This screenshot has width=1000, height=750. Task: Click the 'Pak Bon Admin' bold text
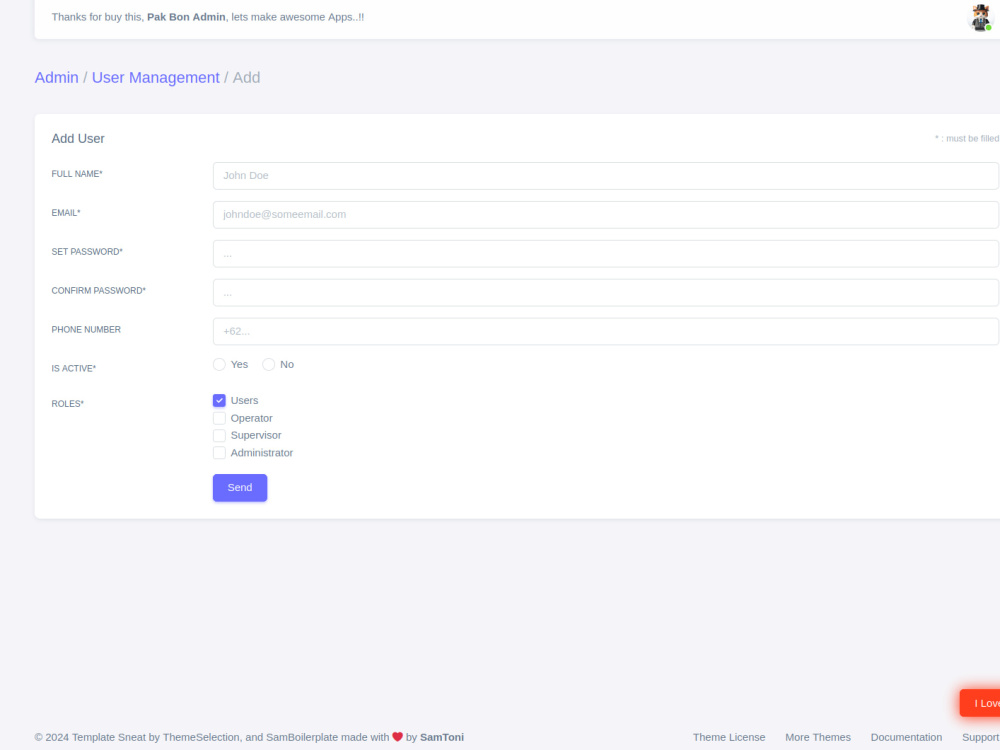point(186,17)
